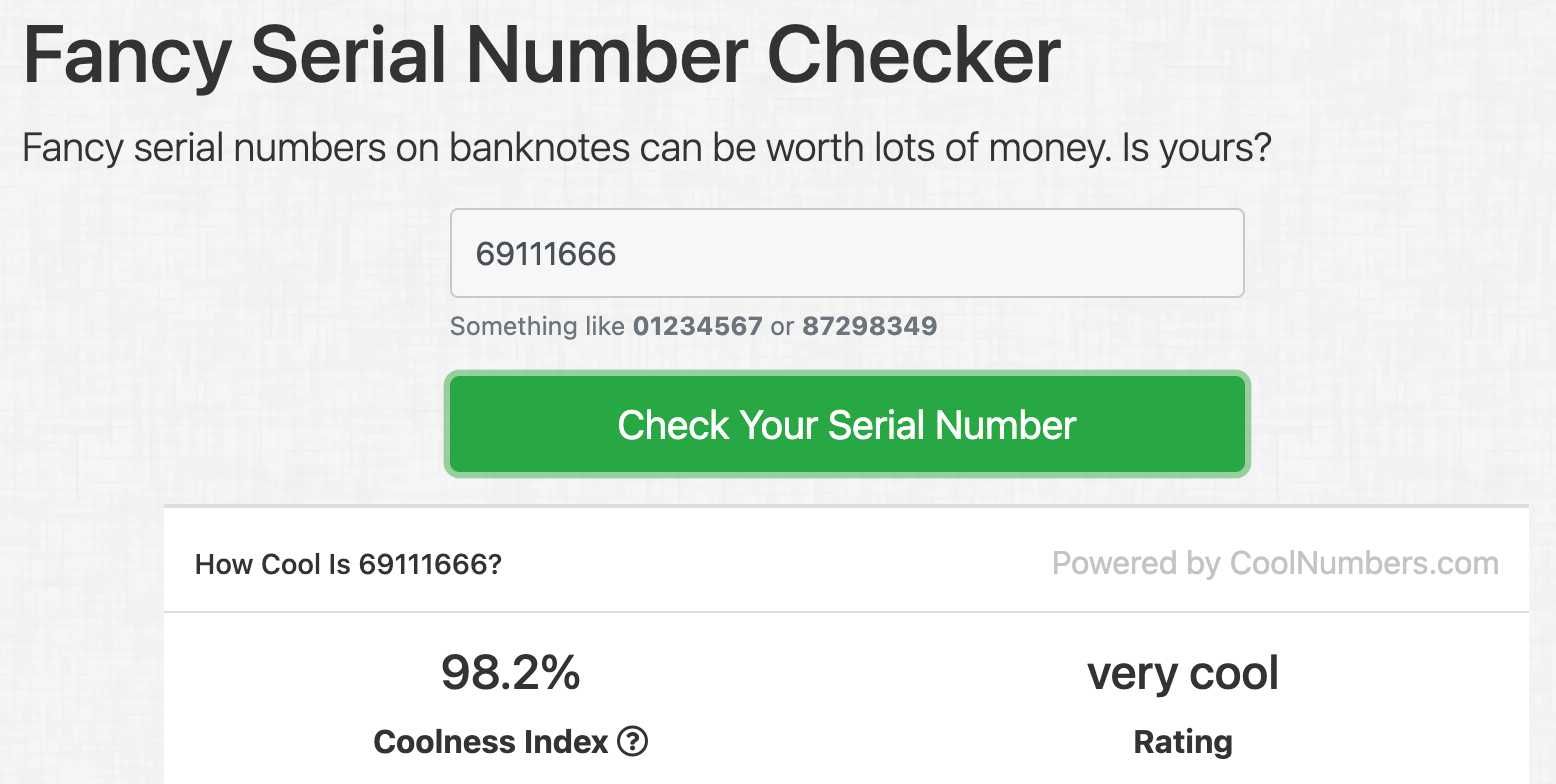
Task: Click the How Cool Is 69111666 header
Action: (348, 565)
